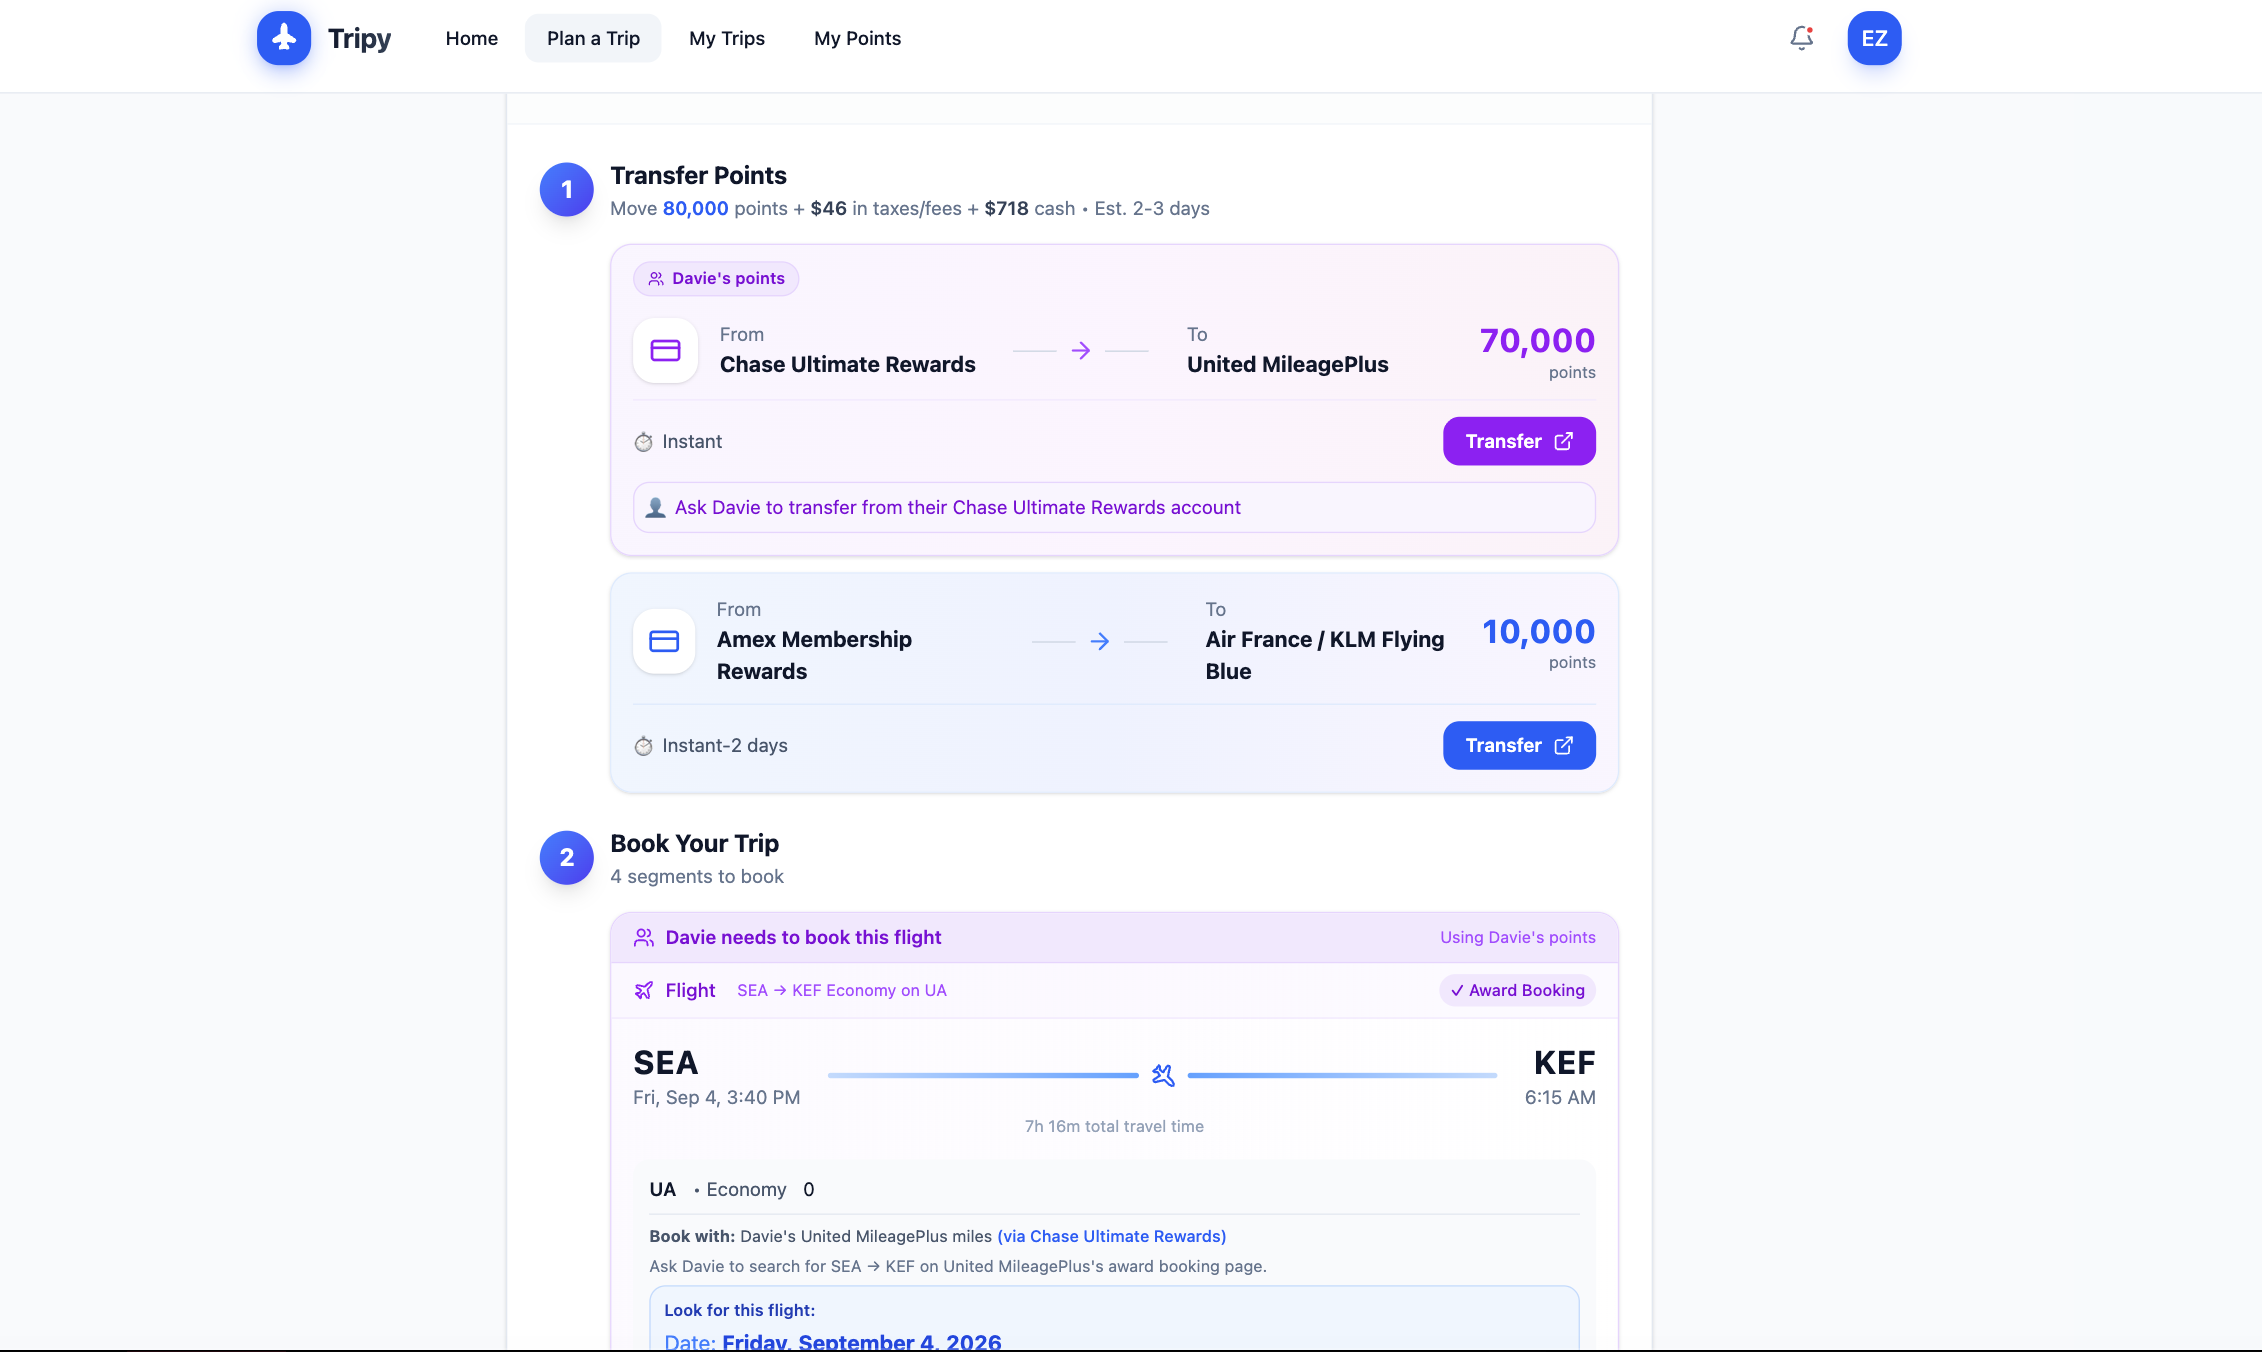Open the notifications bell
The width and height of the screenshot is (2262, 1352).
coord(1801,38)
